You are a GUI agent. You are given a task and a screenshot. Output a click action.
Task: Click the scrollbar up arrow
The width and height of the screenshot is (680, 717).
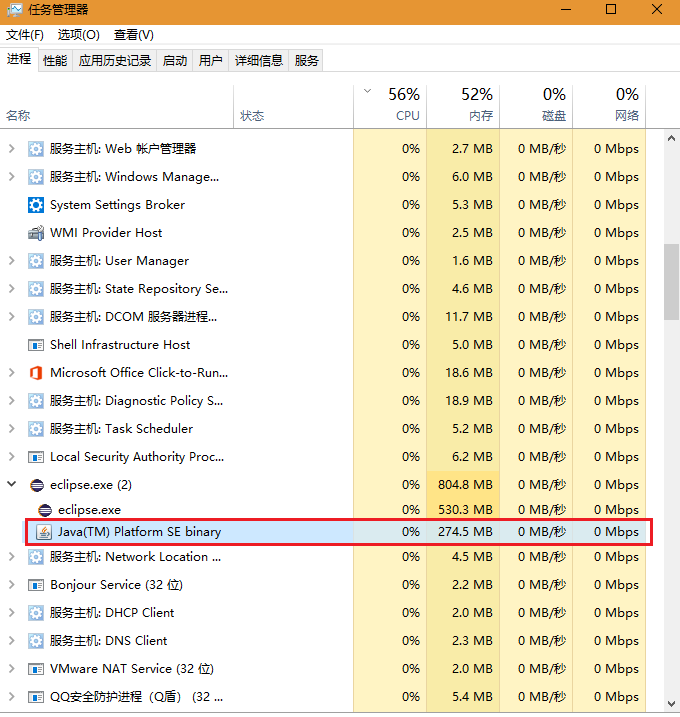pos(671,138)
